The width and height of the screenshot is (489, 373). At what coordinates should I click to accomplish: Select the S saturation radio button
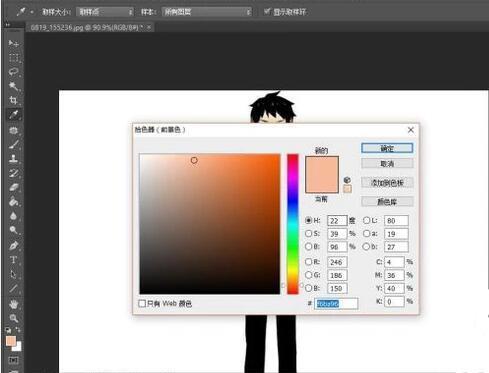coord(308,233)
